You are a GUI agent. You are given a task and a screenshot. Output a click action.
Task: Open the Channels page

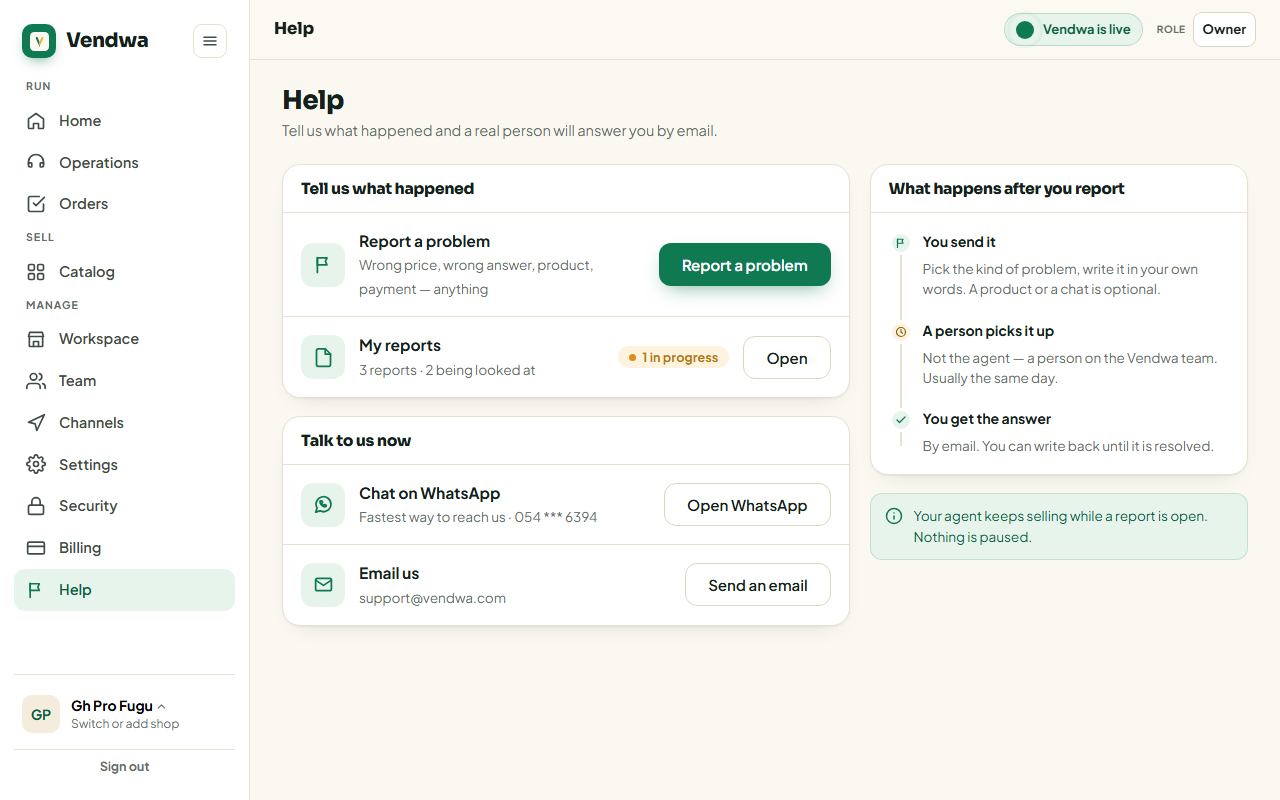pos(124,423)
